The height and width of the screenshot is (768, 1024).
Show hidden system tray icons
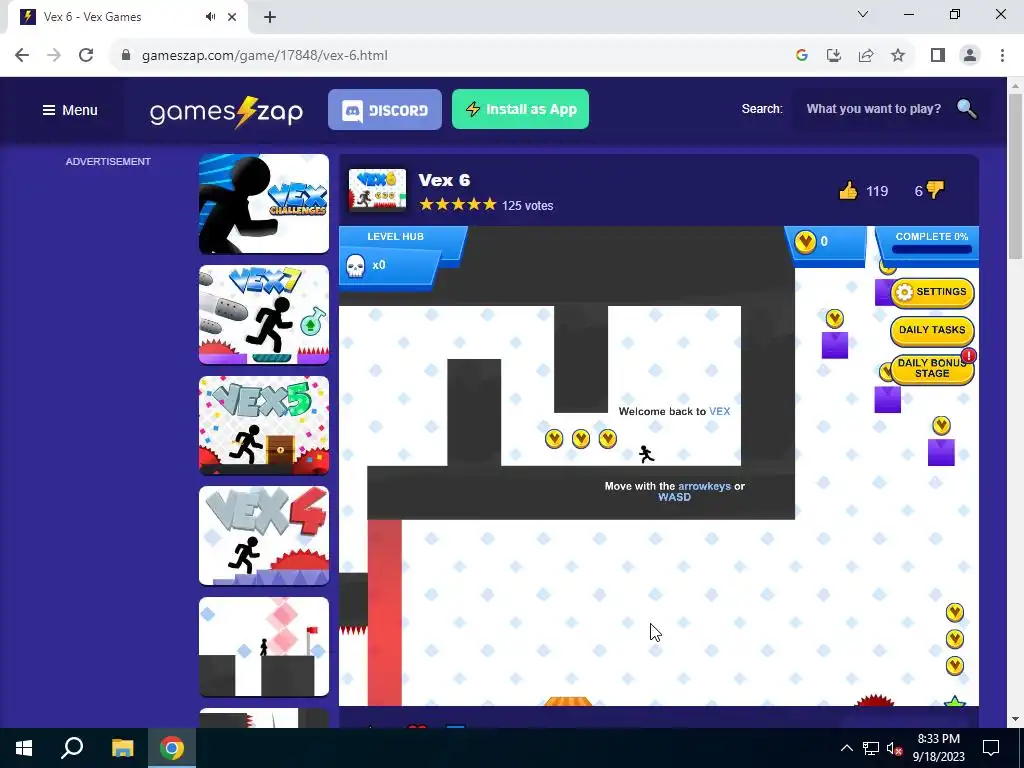[846, 748]
